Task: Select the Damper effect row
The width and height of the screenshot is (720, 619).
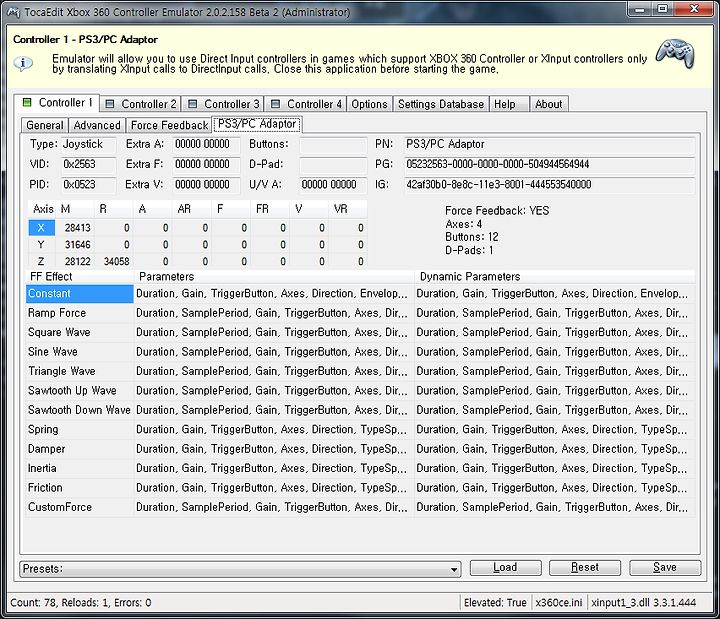Action: point(360,449)
